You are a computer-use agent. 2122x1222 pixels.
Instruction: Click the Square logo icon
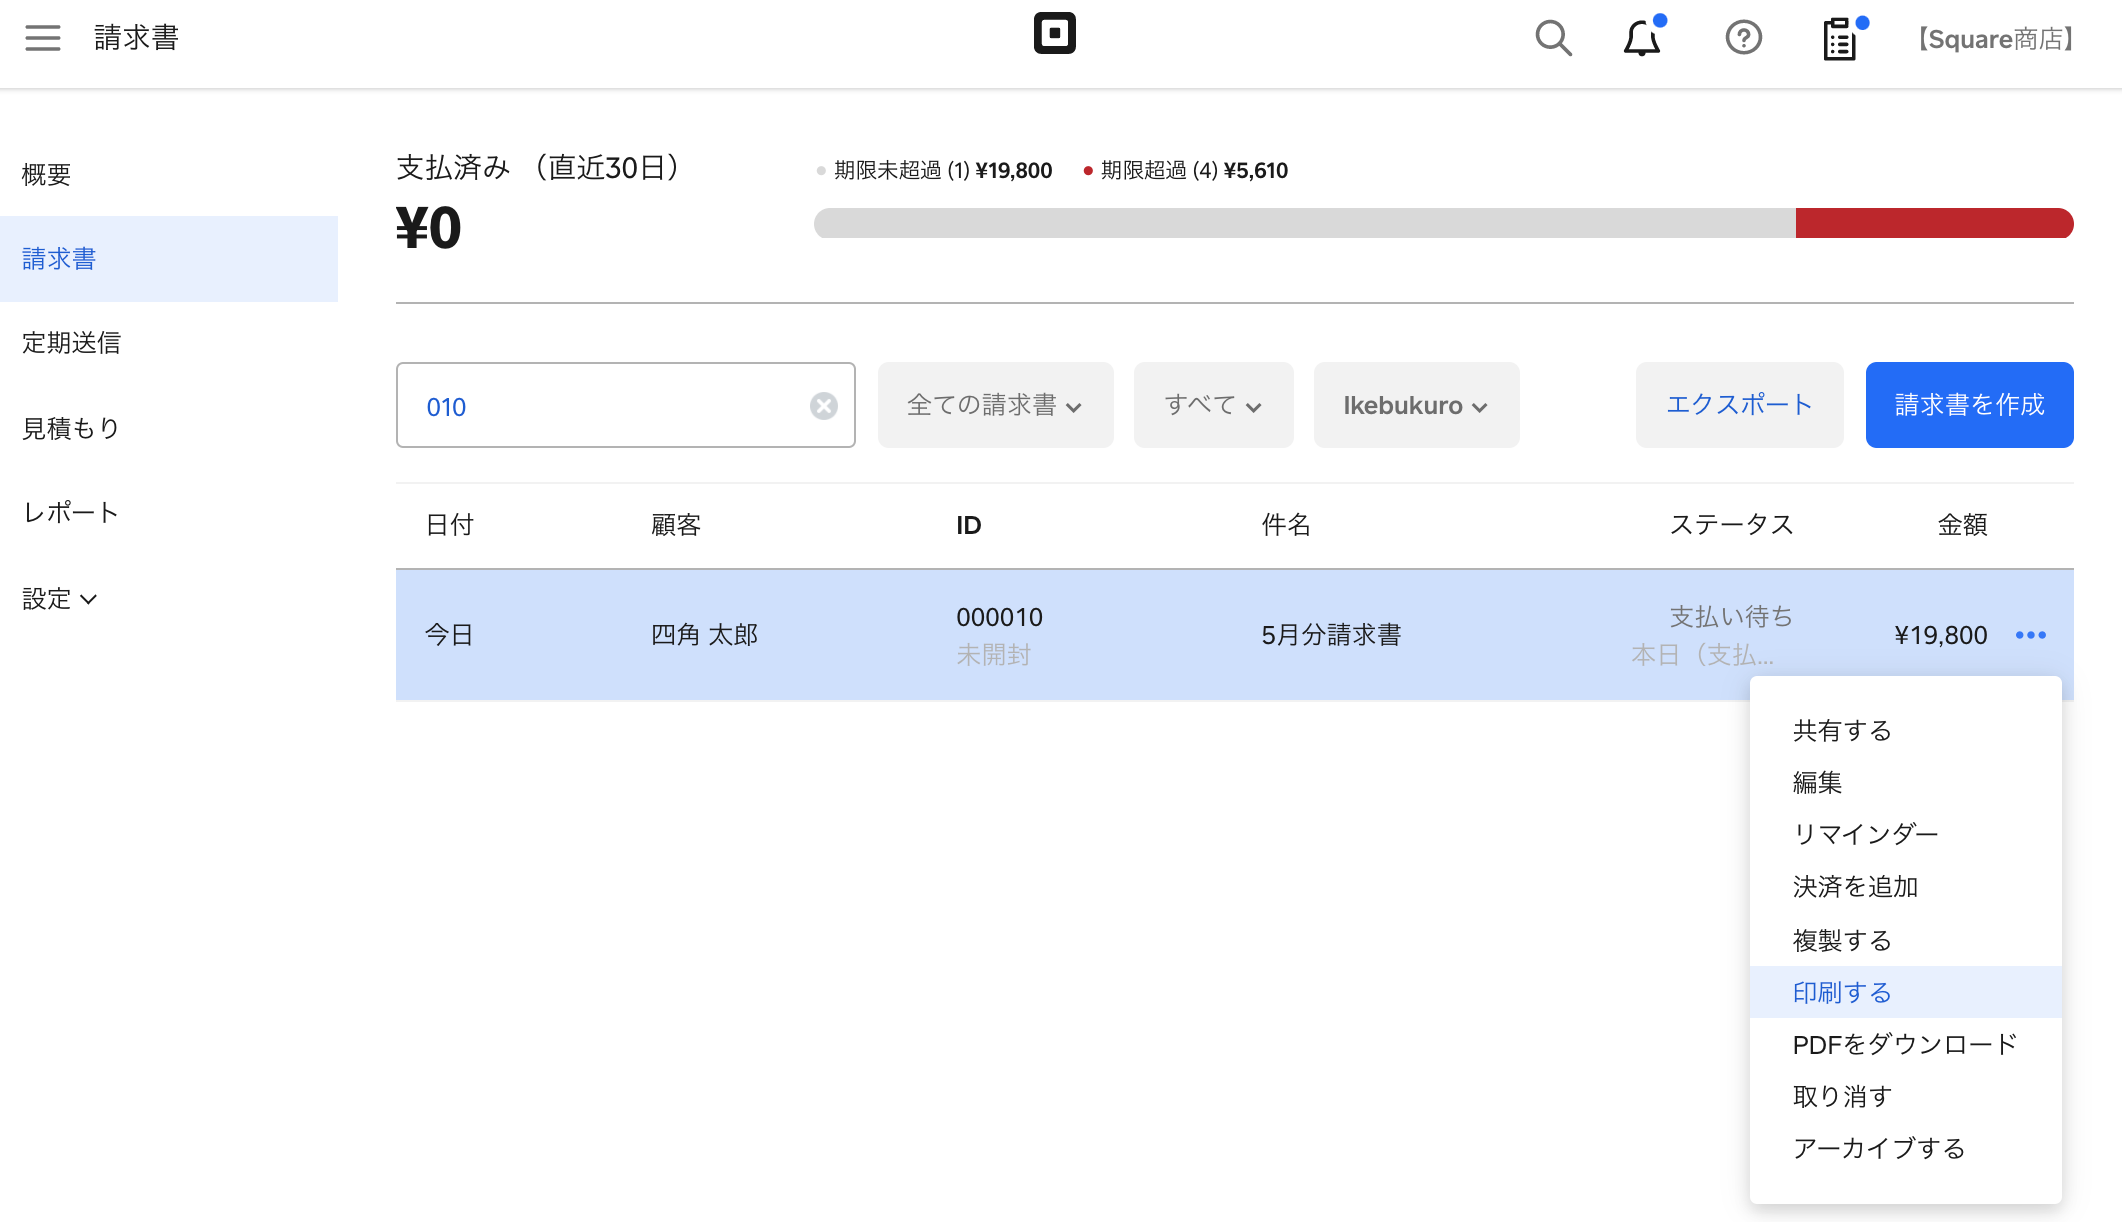[1054, 33]
